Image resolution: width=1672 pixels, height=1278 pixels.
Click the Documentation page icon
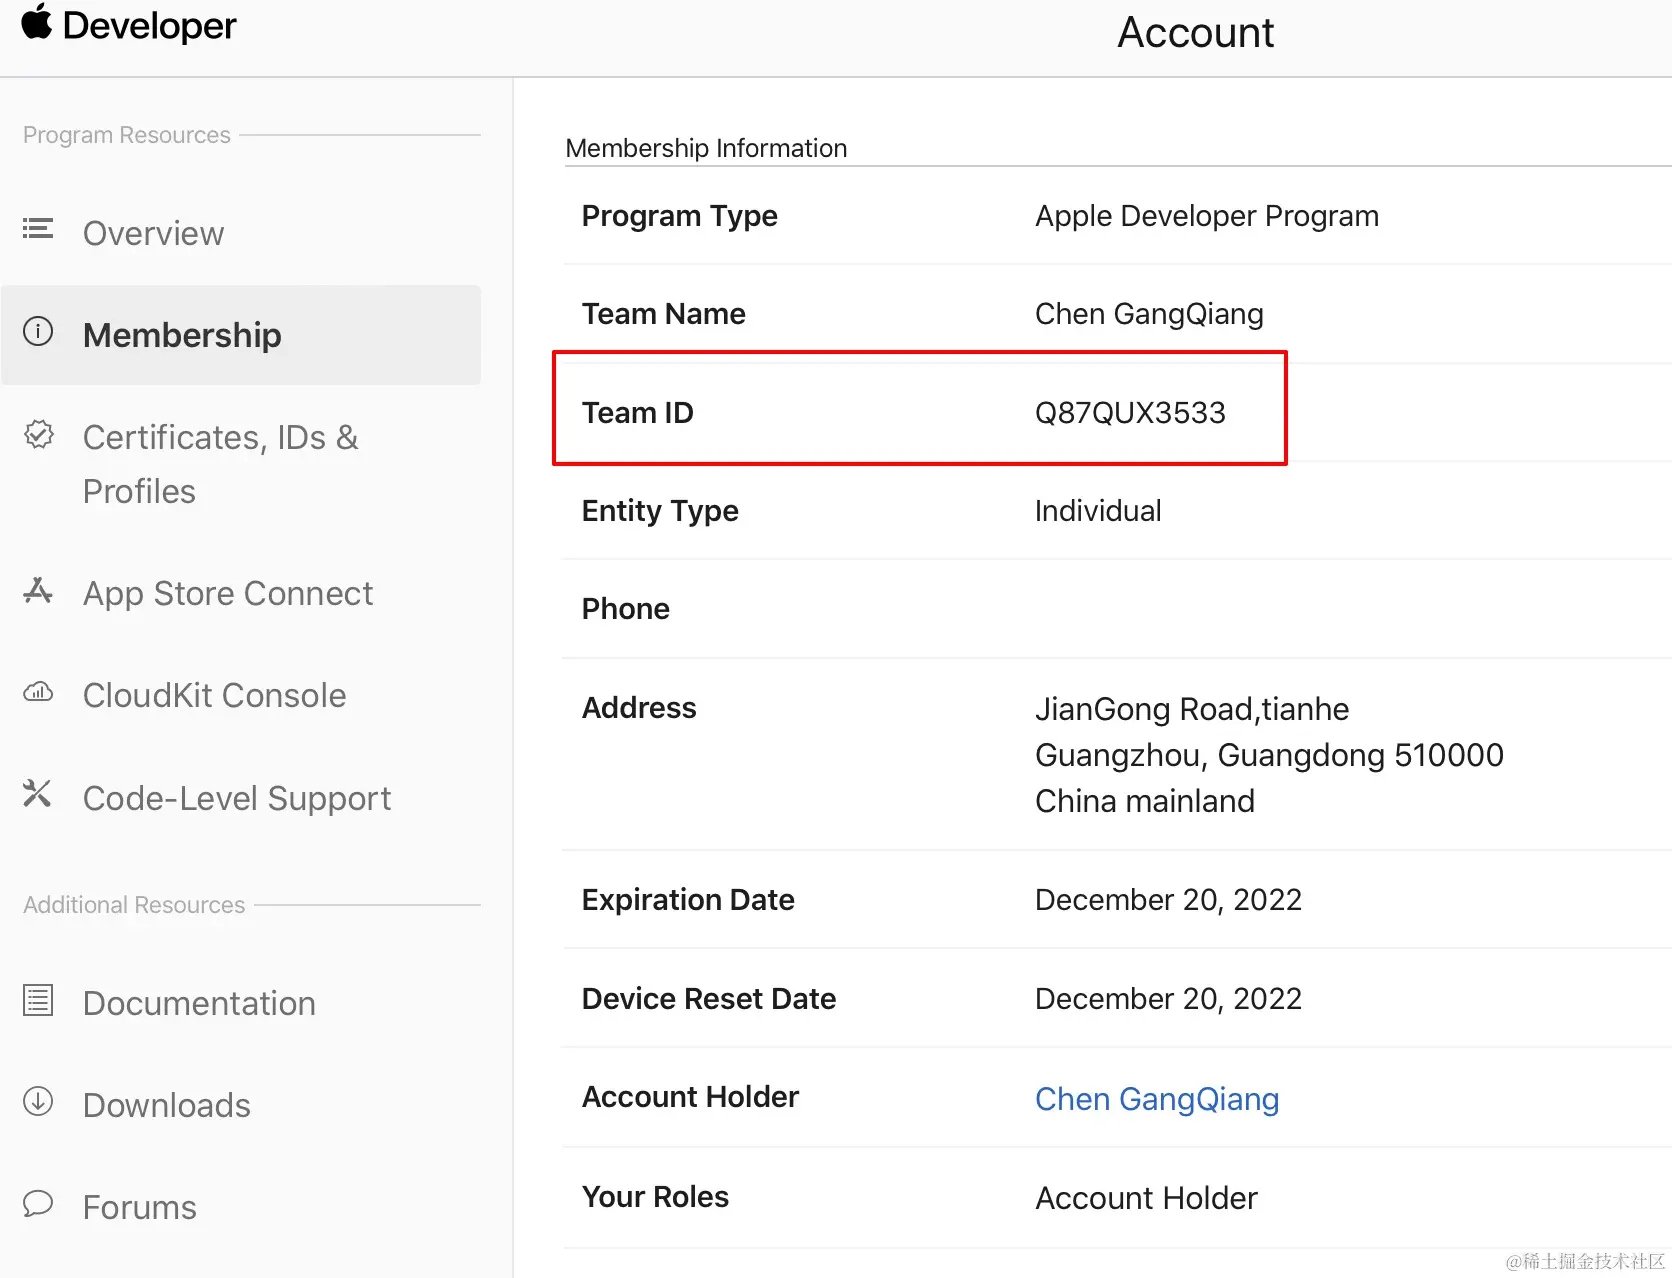click(38, 1000)
